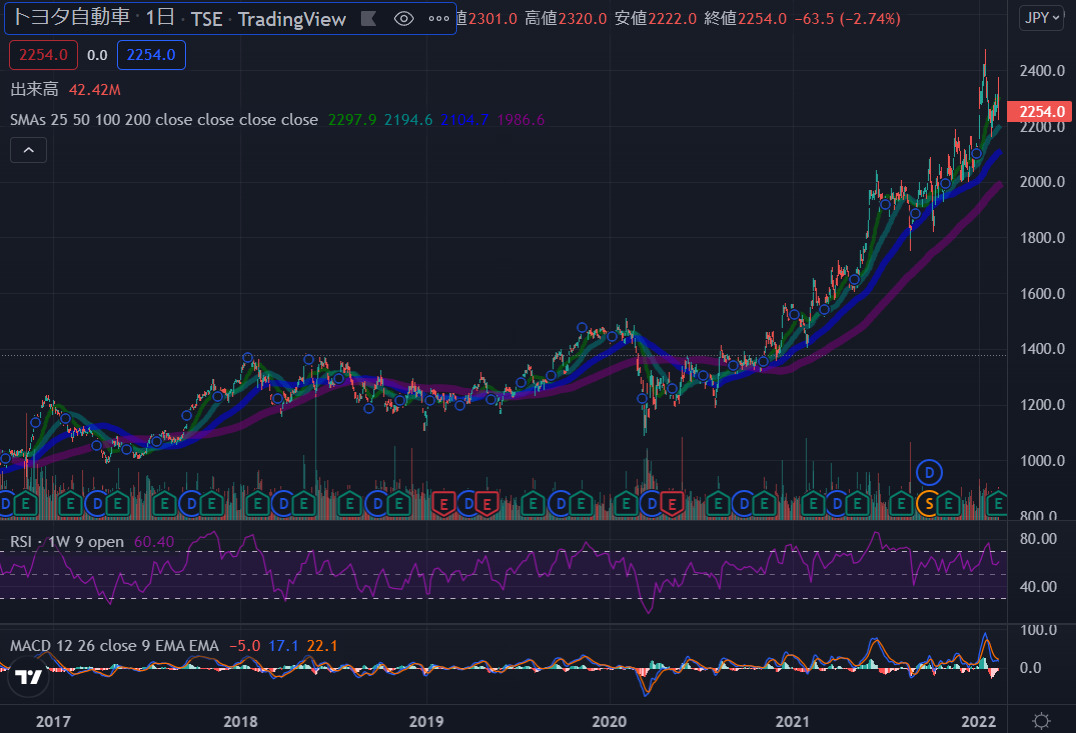The height and width of the screenshot is (733, 1076).
Task: Click the 2400.0 price scale label
Action: (x=1042, y=71)
